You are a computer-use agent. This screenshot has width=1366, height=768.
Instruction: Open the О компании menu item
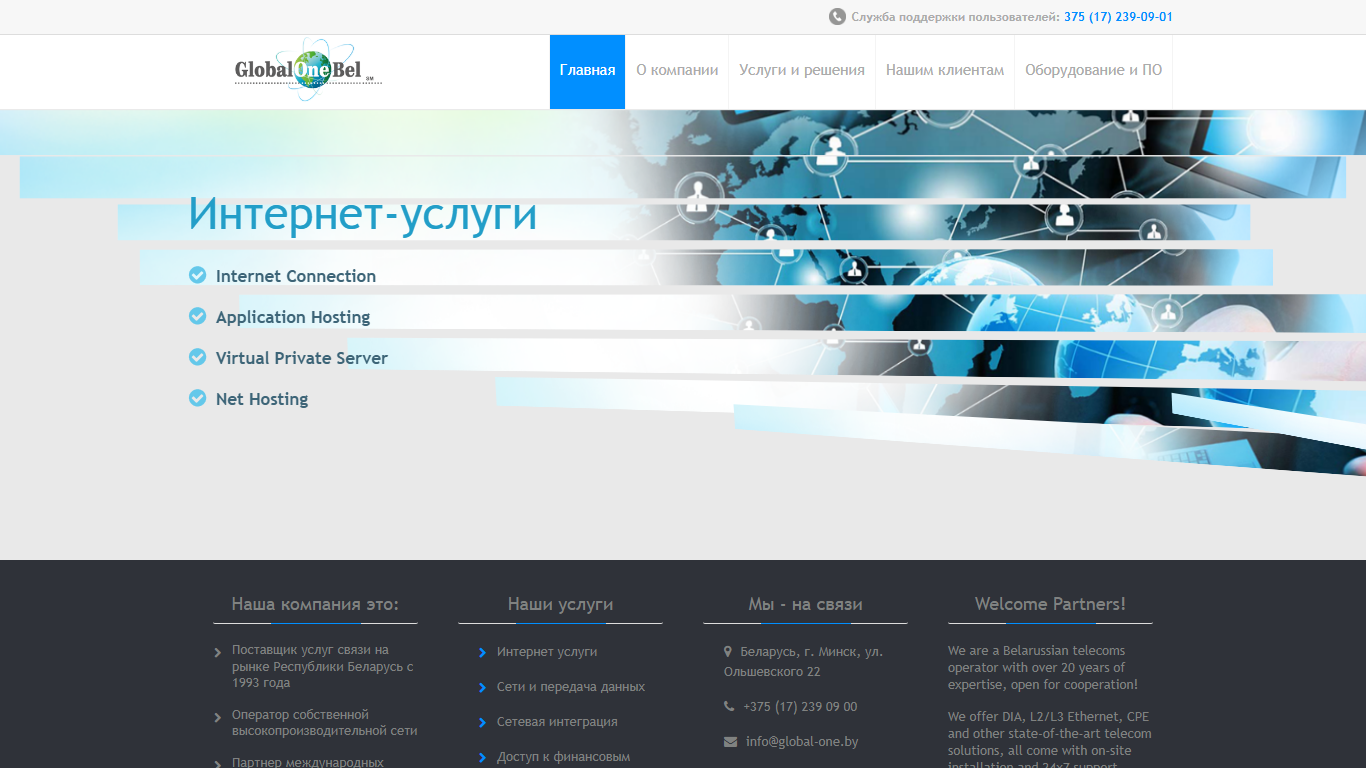pos(677,71)
